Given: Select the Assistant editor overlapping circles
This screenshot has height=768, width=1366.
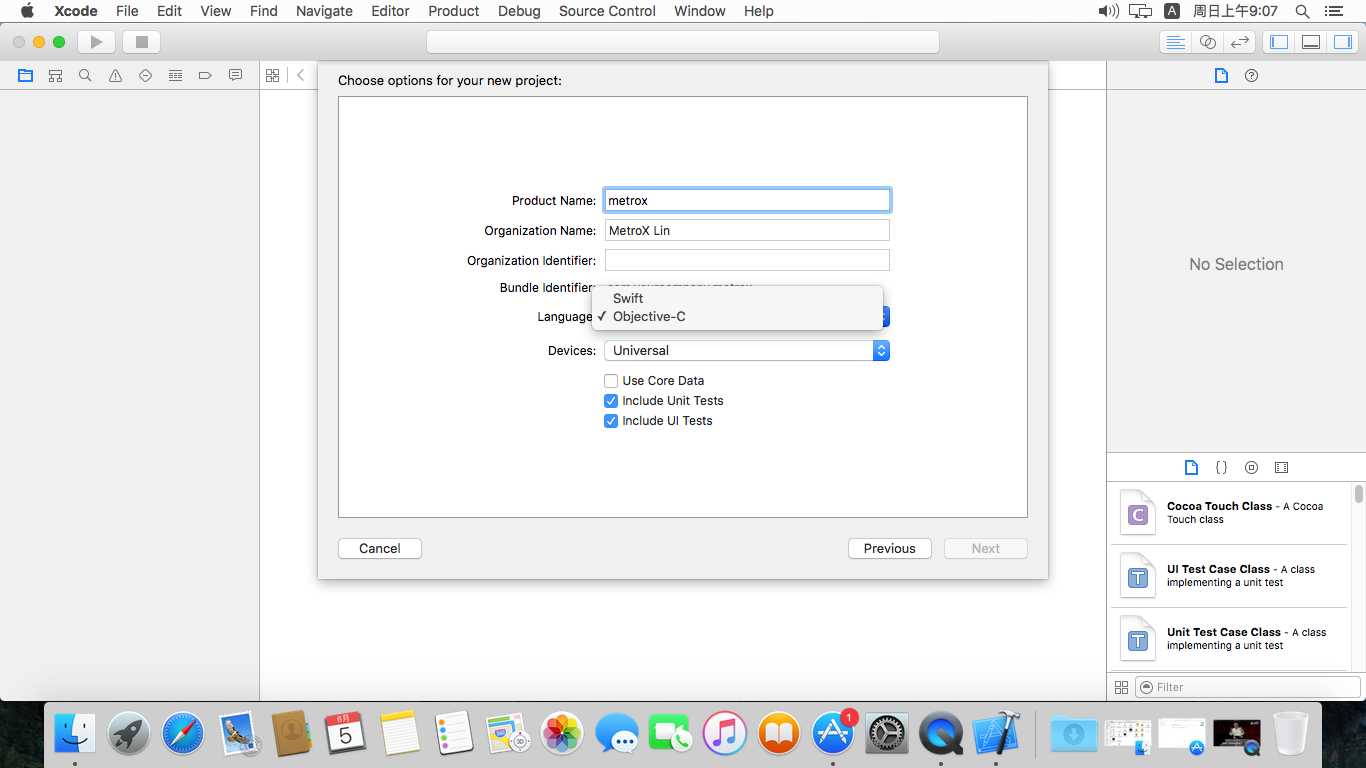Looking at the screenshot, I should (x=1208, y=42).
